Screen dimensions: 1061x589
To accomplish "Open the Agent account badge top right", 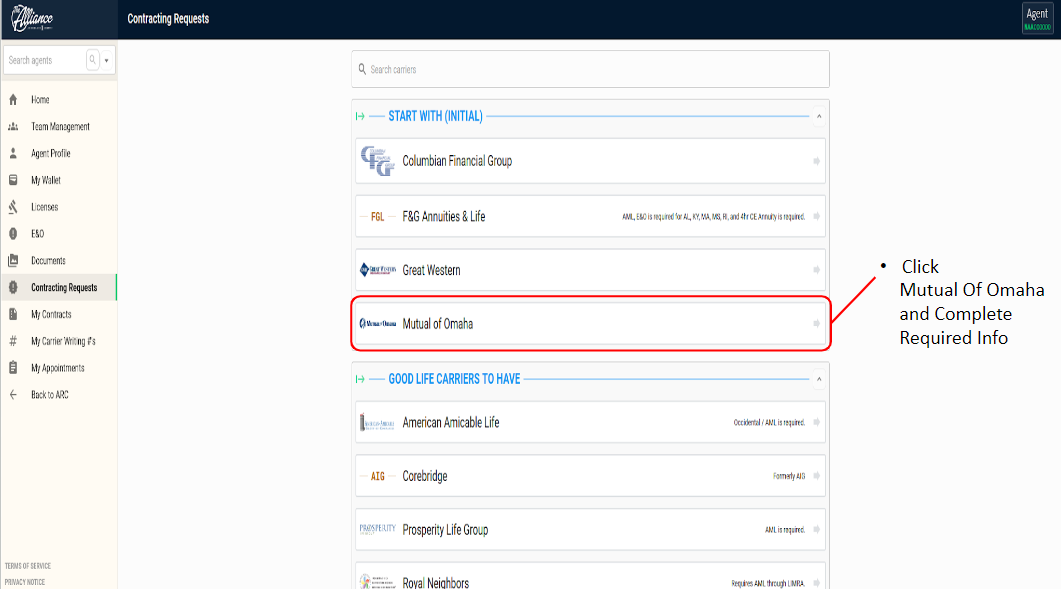I will pos(1036,19).
